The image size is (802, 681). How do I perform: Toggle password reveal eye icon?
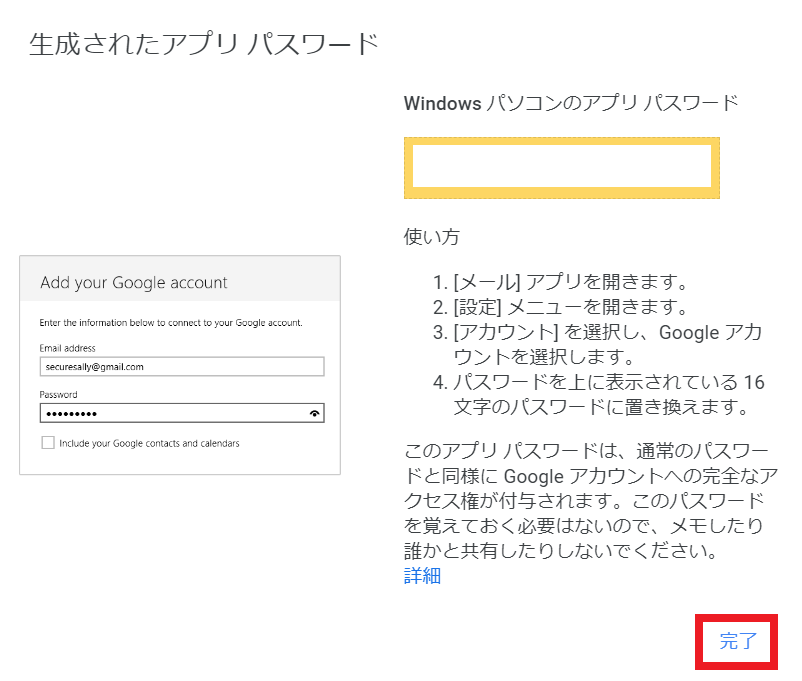pos(315,413)
